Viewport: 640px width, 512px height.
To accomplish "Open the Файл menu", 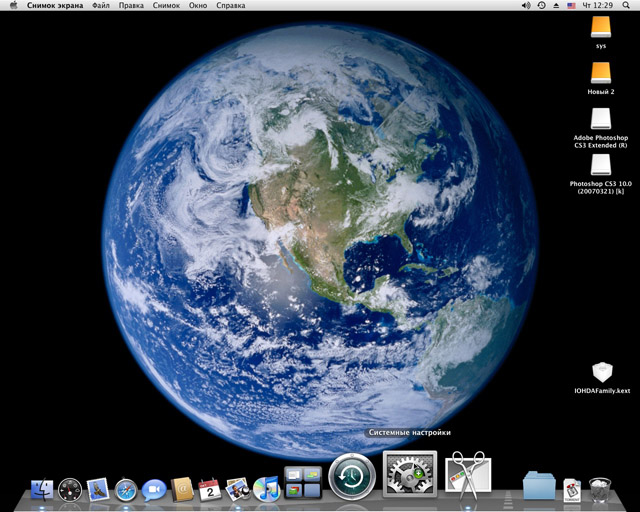I will click(x=101, y=6).
